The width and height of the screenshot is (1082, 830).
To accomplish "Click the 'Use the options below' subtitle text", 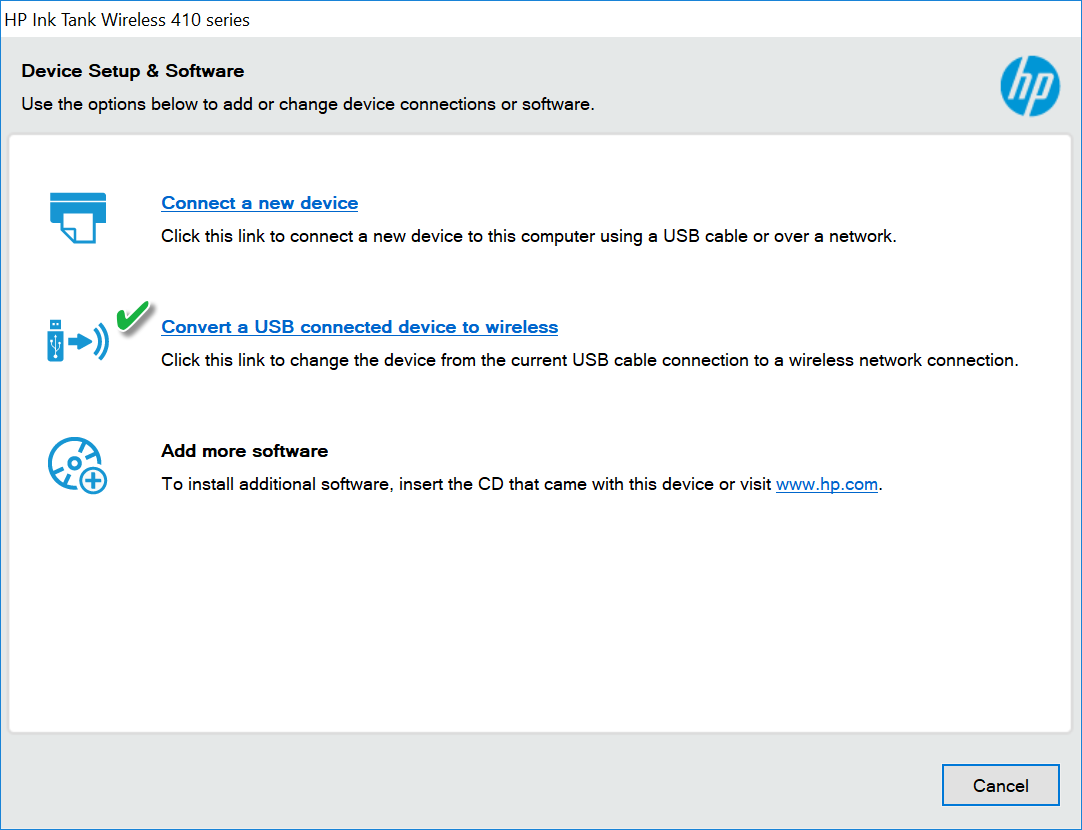I will tap(308, 104).
